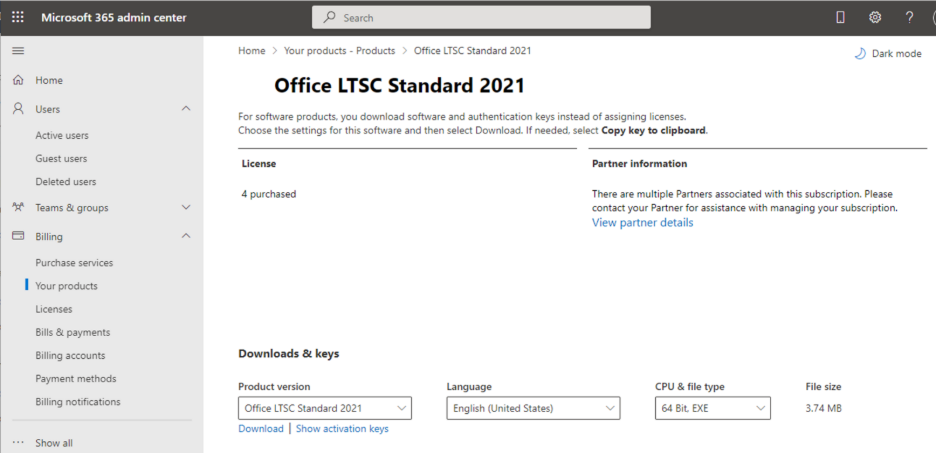Open View partner details link

click(x=642, y=223)
